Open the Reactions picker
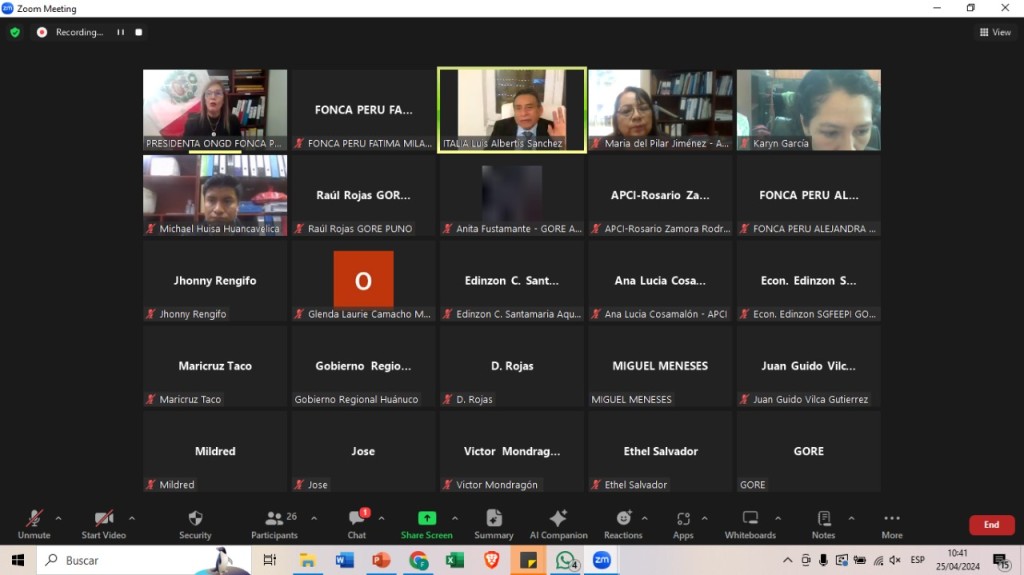Screen dimensions: 1024x575 pyautogui.click(x=623, y=523)
